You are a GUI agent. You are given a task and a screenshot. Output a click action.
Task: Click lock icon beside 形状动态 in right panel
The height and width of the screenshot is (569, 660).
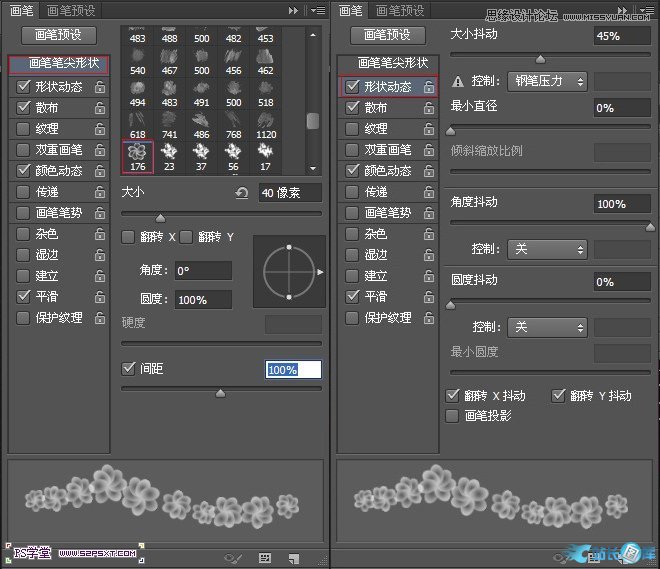pyautogui.click(x=428, y=87)
